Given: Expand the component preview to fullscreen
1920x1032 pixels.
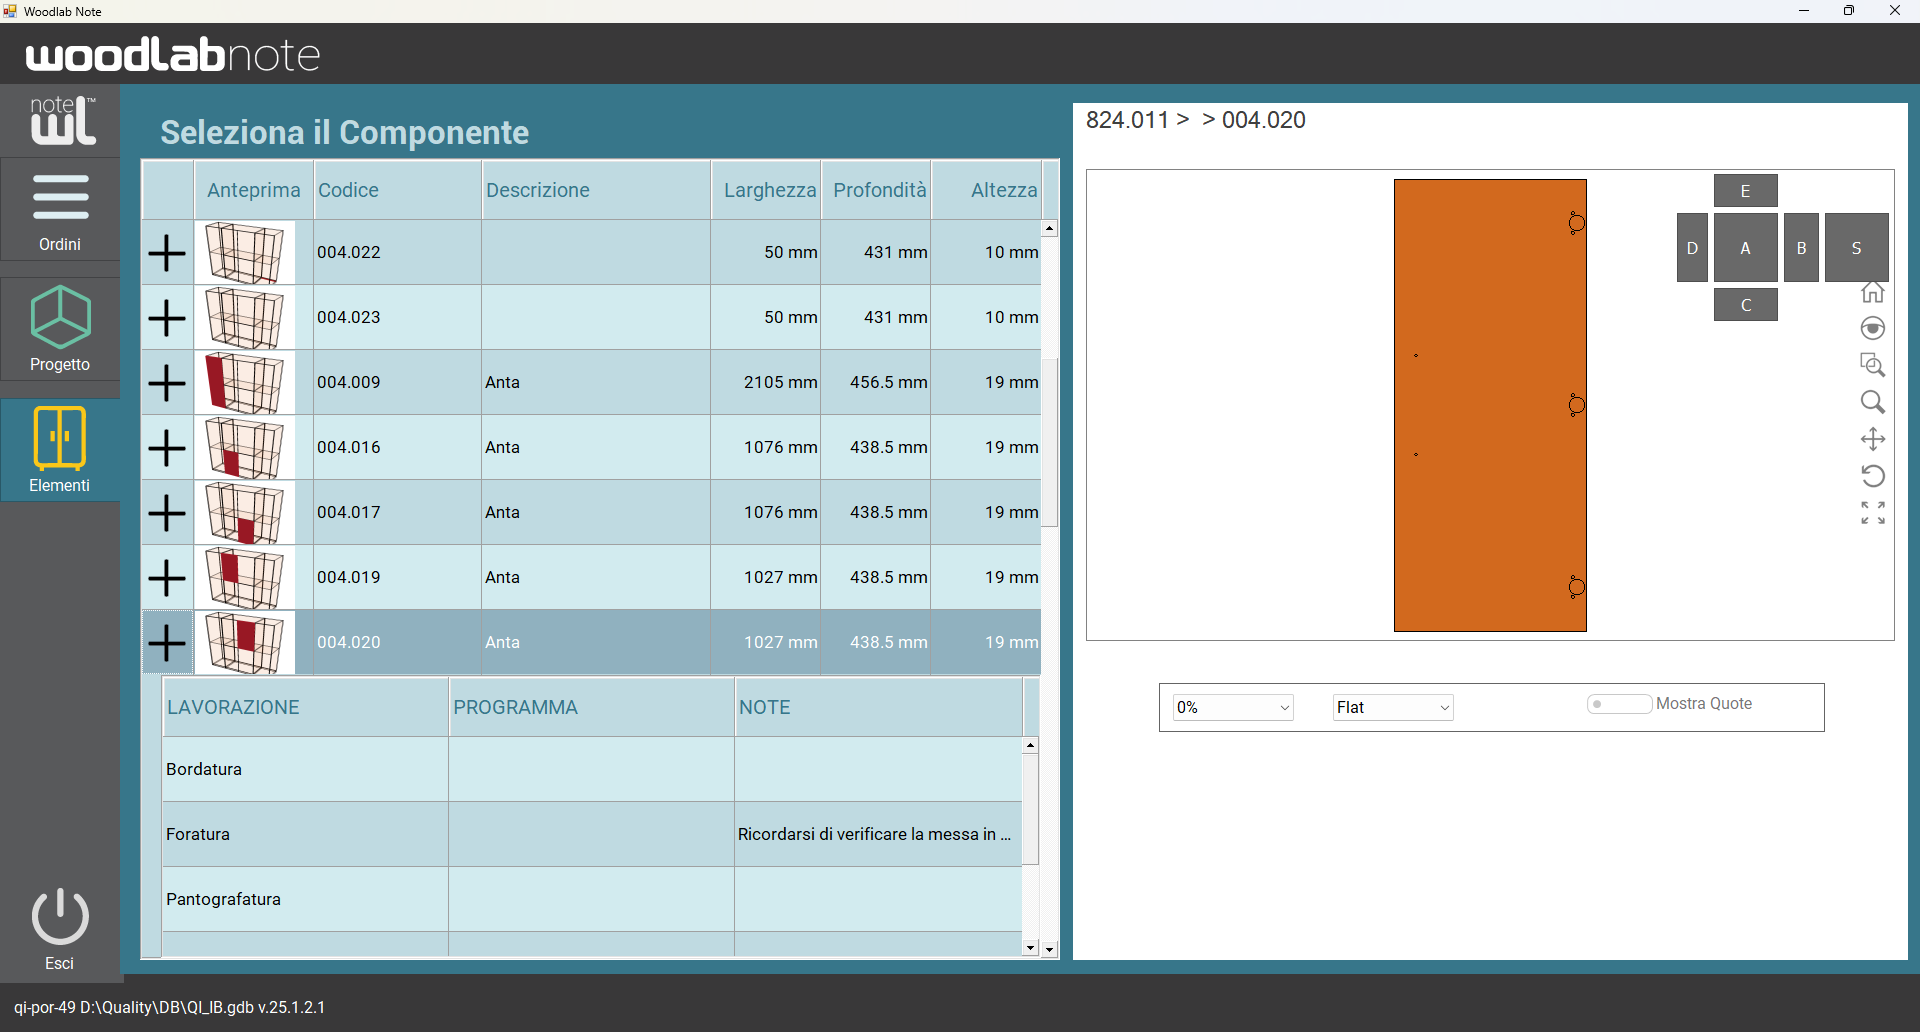Looking at the screenshot, I should point(1874,513).
